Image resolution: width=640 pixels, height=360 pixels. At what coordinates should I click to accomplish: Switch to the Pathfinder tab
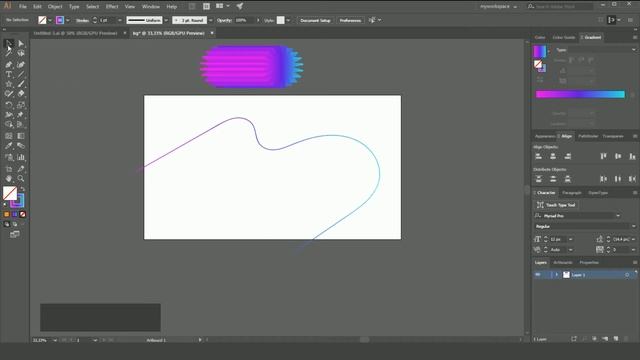pos(588,136)
